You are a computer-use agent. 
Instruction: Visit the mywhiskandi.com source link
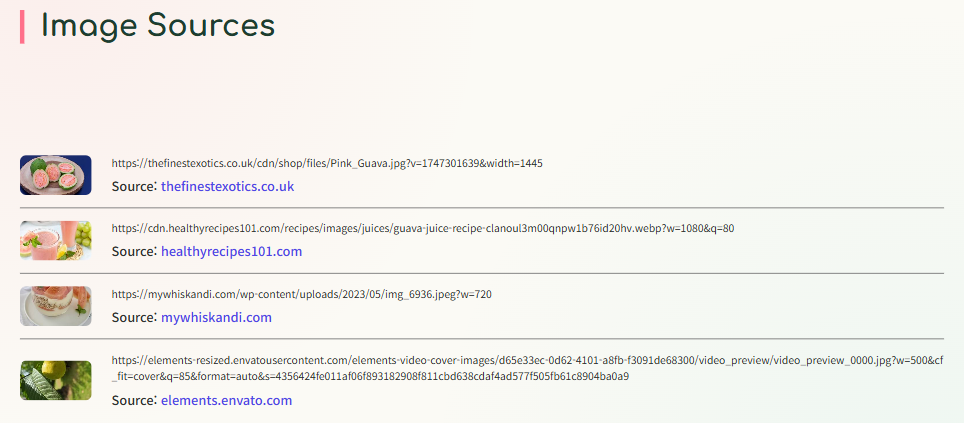click(216, 317)
